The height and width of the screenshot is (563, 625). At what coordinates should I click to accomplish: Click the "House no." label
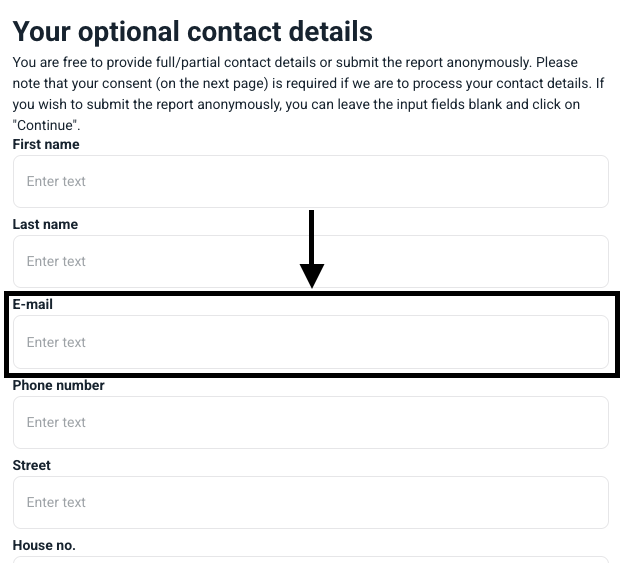(x=44, y=545)
